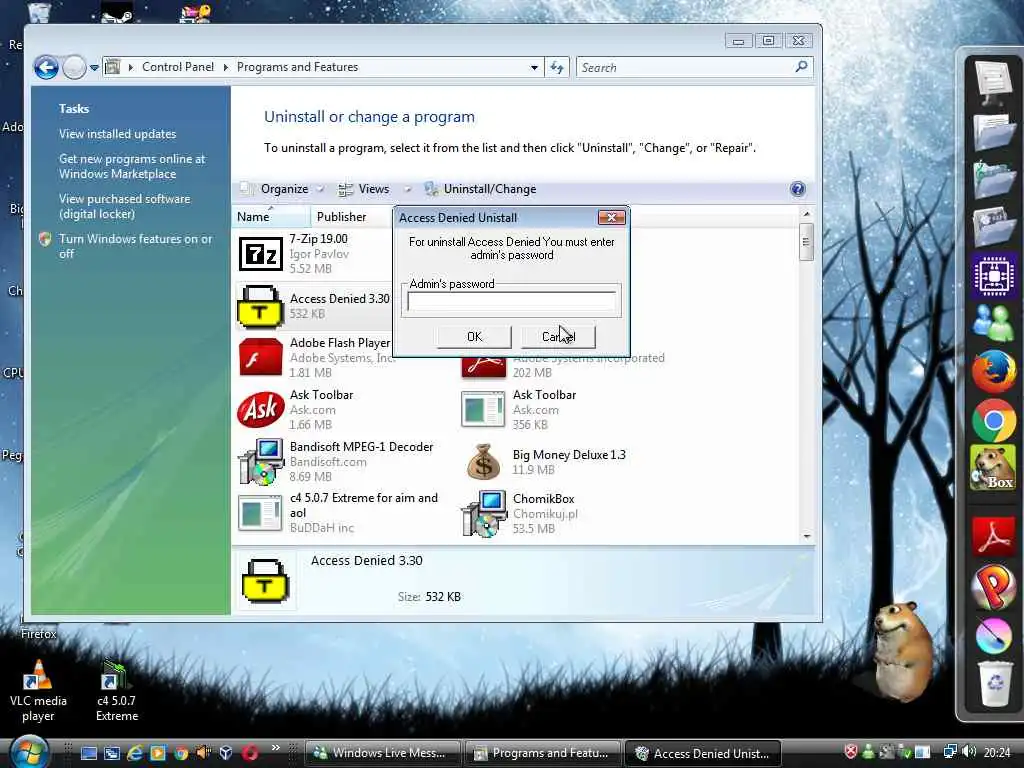Screen dimensions: 1024x768
Task: Click the list scrollbar thumb
Action: 807,242
